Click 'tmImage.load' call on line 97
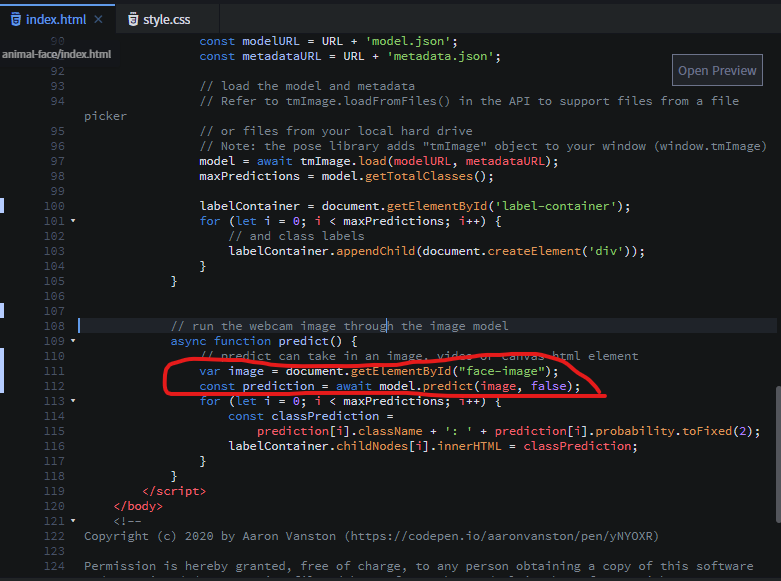Viewport: 781px width, 581px height. [x=343, y=161]
